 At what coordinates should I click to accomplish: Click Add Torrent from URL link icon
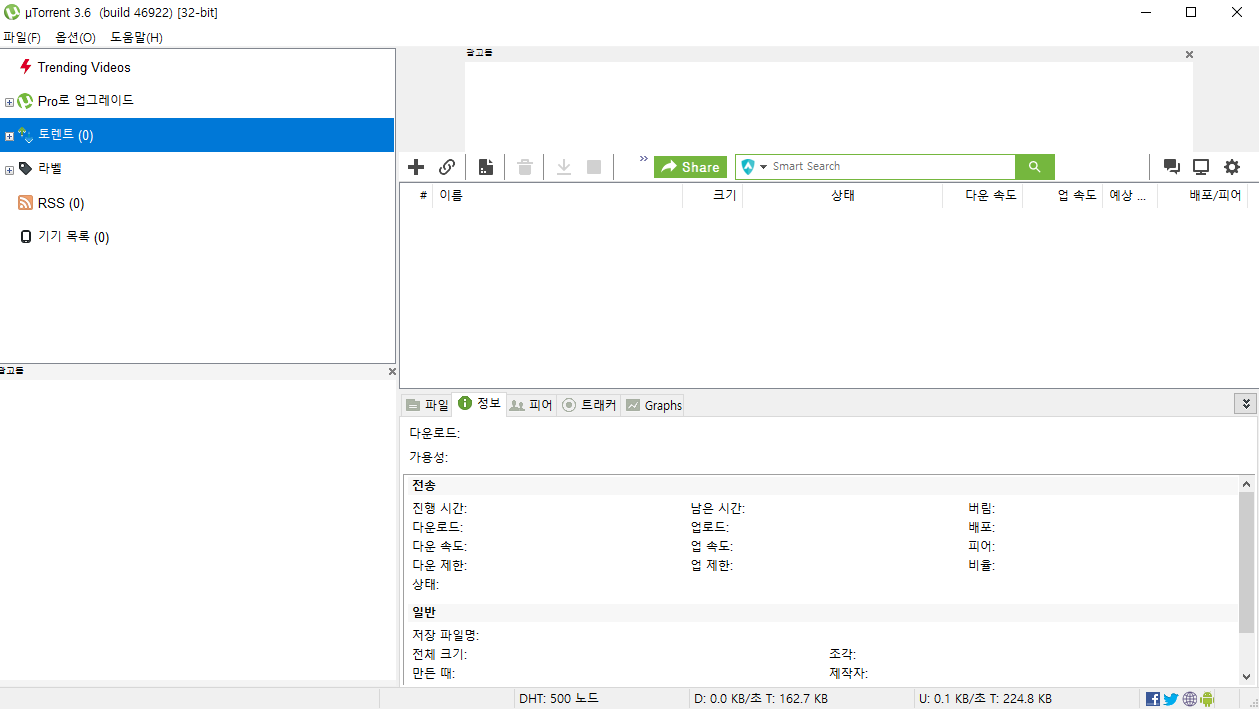[447, 167]
